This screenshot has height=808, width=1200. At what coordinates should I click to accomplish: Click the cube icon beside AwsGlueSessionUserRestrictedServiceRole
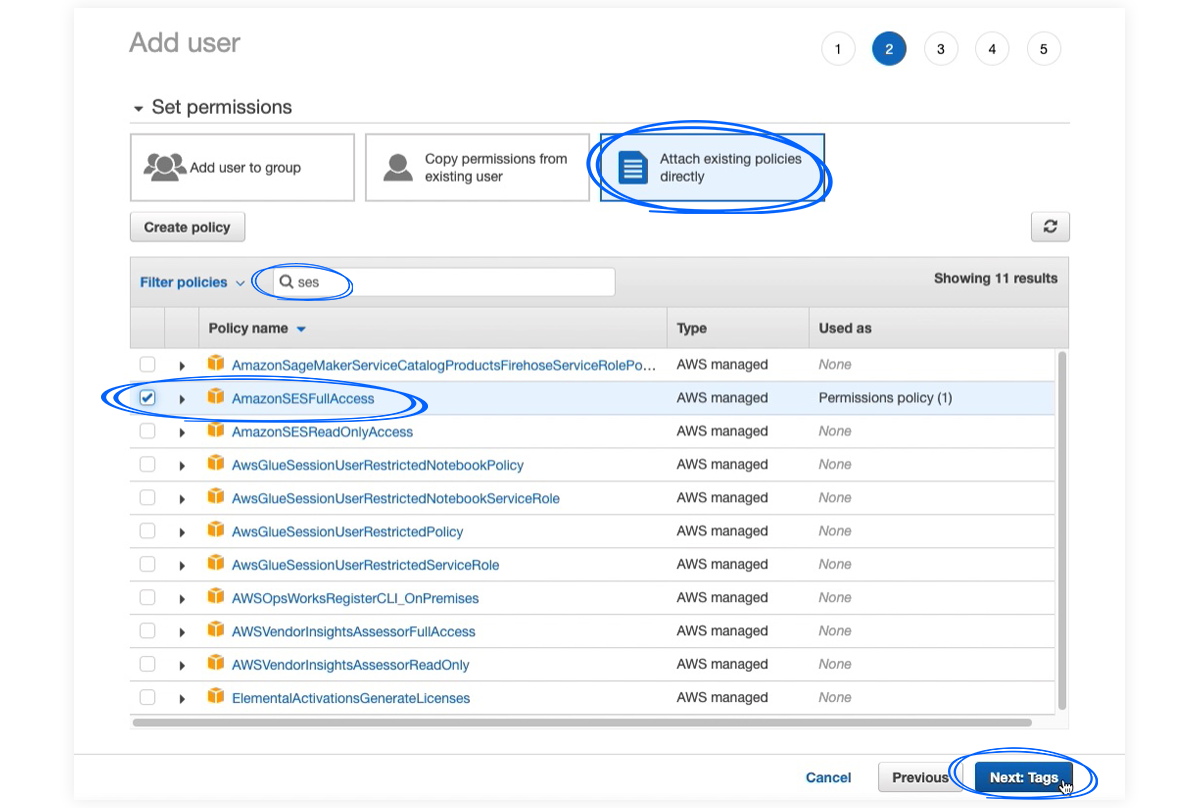pyautogui.click(x=215, y=564)
